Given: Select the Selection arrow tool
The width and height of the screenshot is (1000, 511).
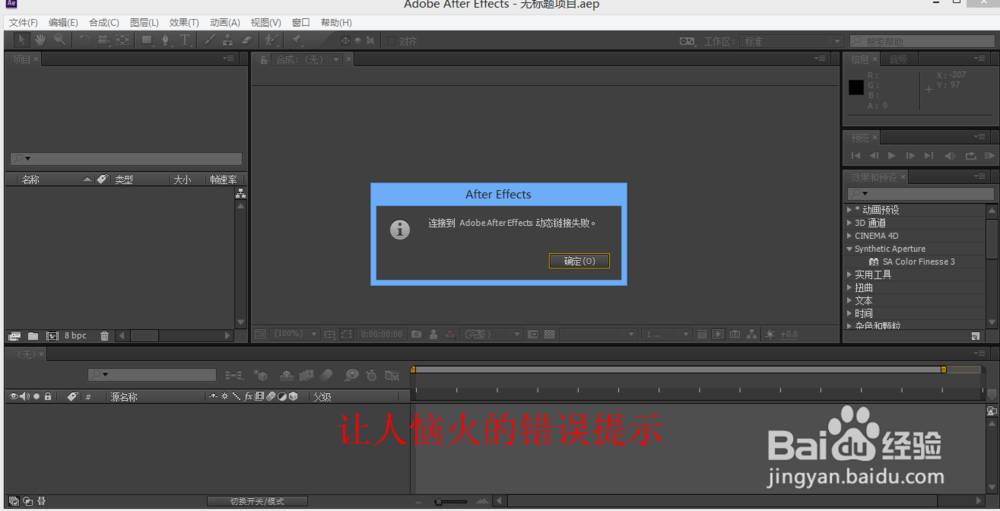Looking at the screenshot, I should (x=21, y=40).
